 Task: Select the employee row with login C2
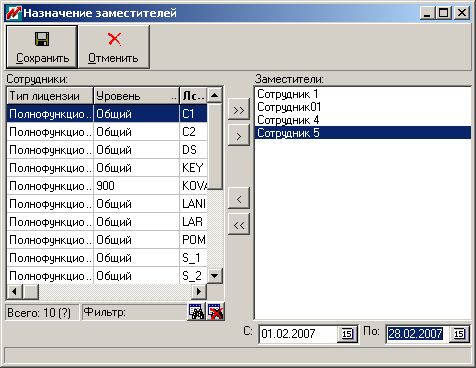107,132
